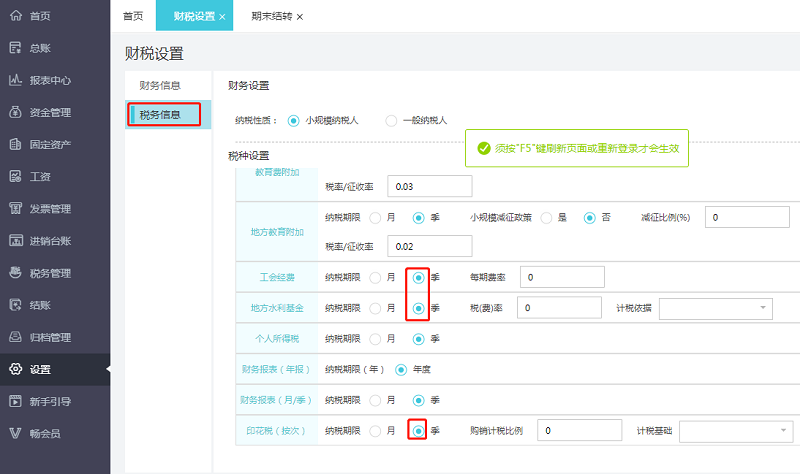The height and width of the screenshot is (474, 800).
Task: Close the 期末结转 tab with its X
Action: pyautogui.click(x=300, y=17)
